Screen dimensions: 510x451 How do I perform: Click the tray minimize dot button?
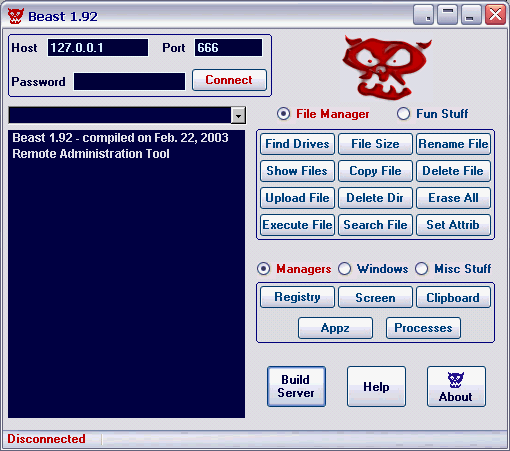click(x=423, y=15)
